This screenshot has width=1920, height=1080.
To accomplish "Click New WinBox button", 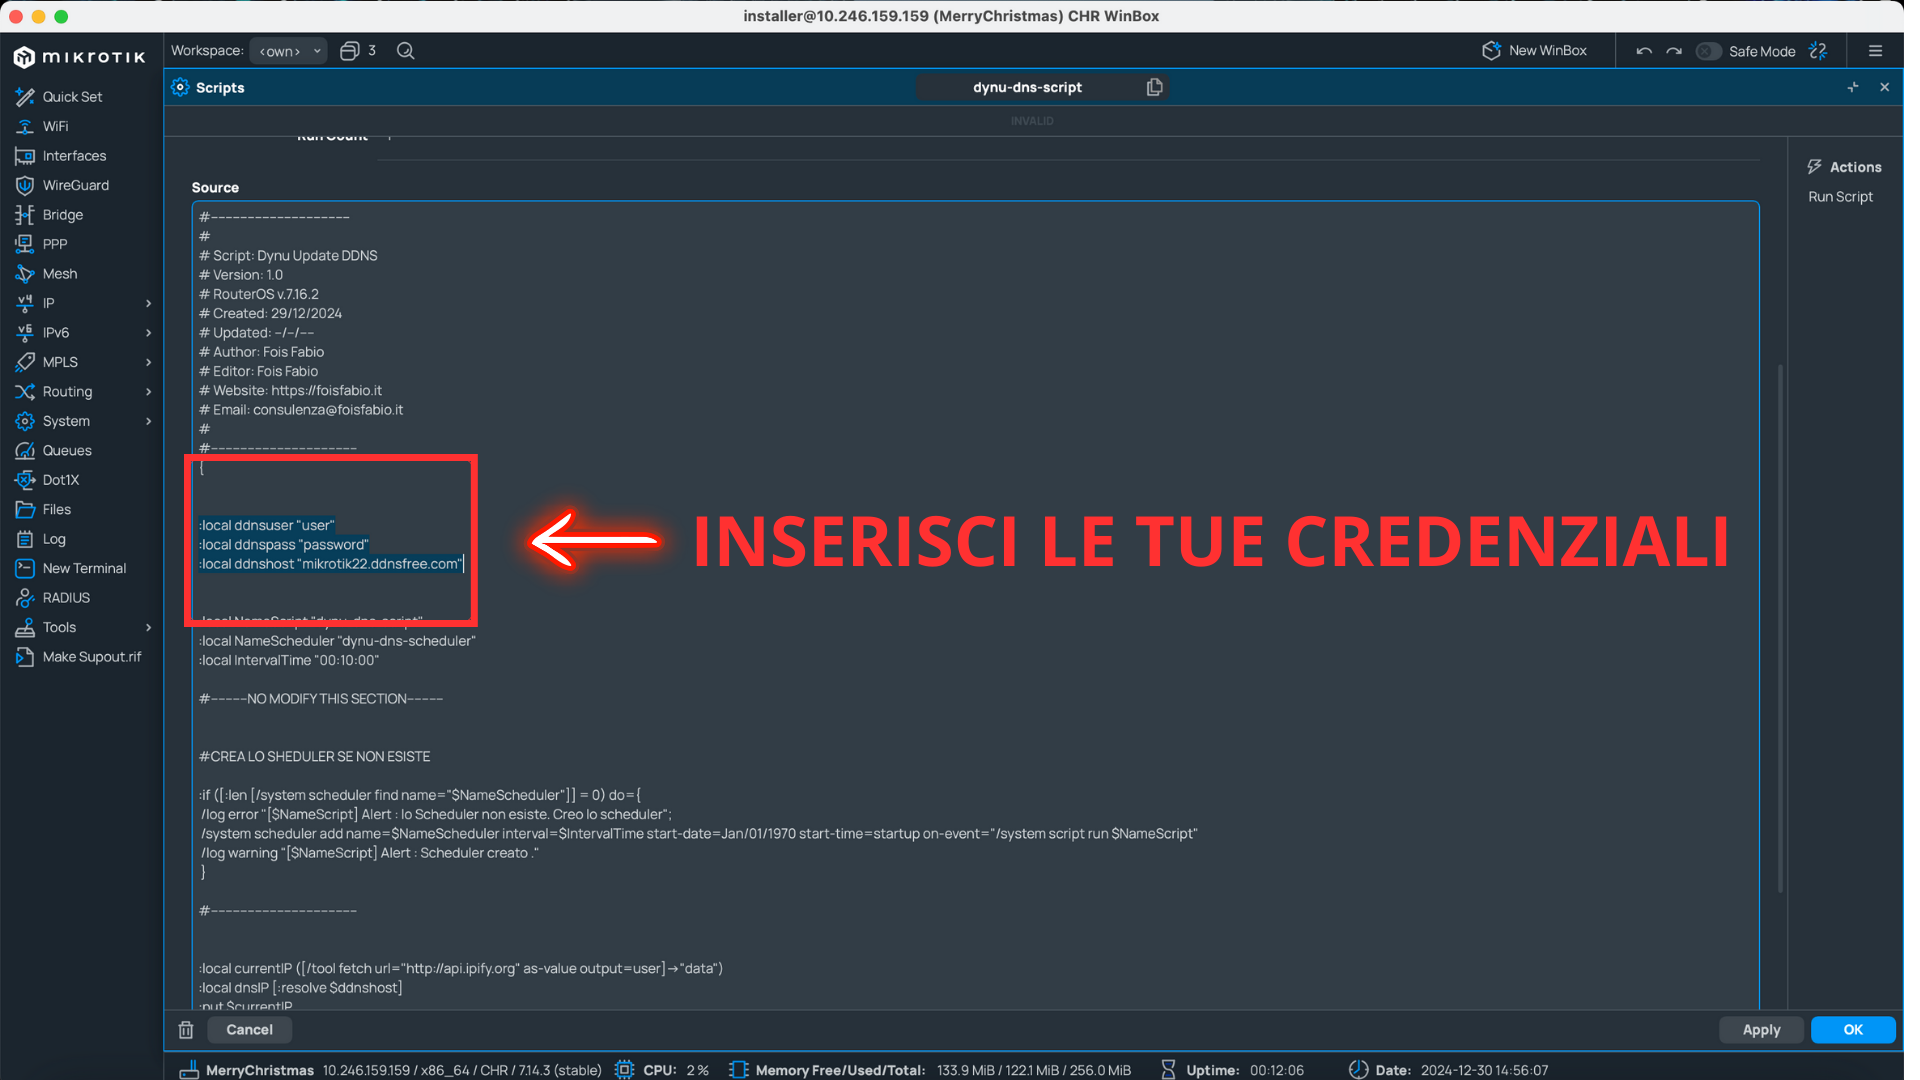I will (1534, 51).
